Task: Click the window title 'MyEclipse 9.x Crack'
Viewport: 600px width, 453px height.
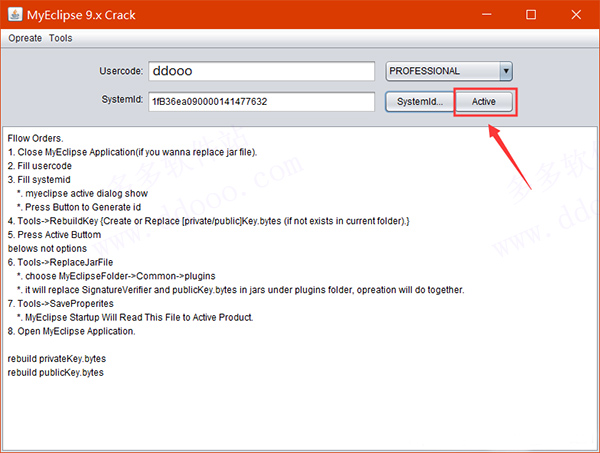Action: pos(81,15)
